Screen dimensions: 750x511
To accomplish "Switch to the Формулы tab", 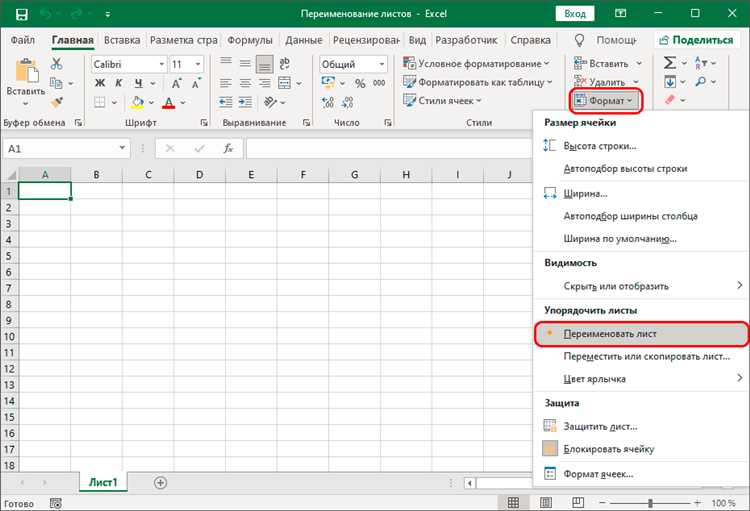I will pos(250,40).
